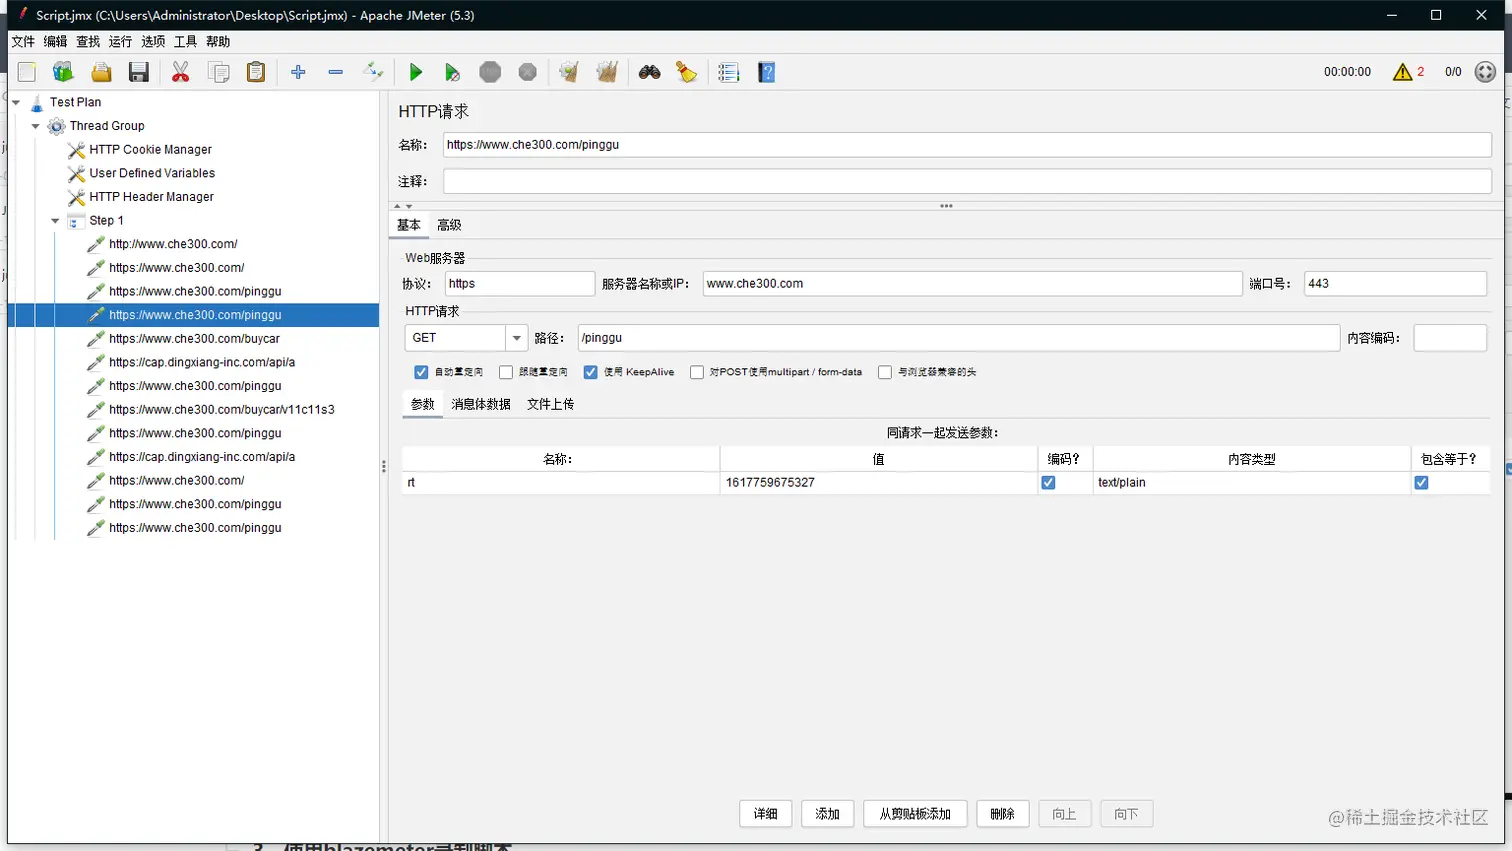Open the GET method dropdown
This screenshot has width=1512, height=851.
click(516, 338)
